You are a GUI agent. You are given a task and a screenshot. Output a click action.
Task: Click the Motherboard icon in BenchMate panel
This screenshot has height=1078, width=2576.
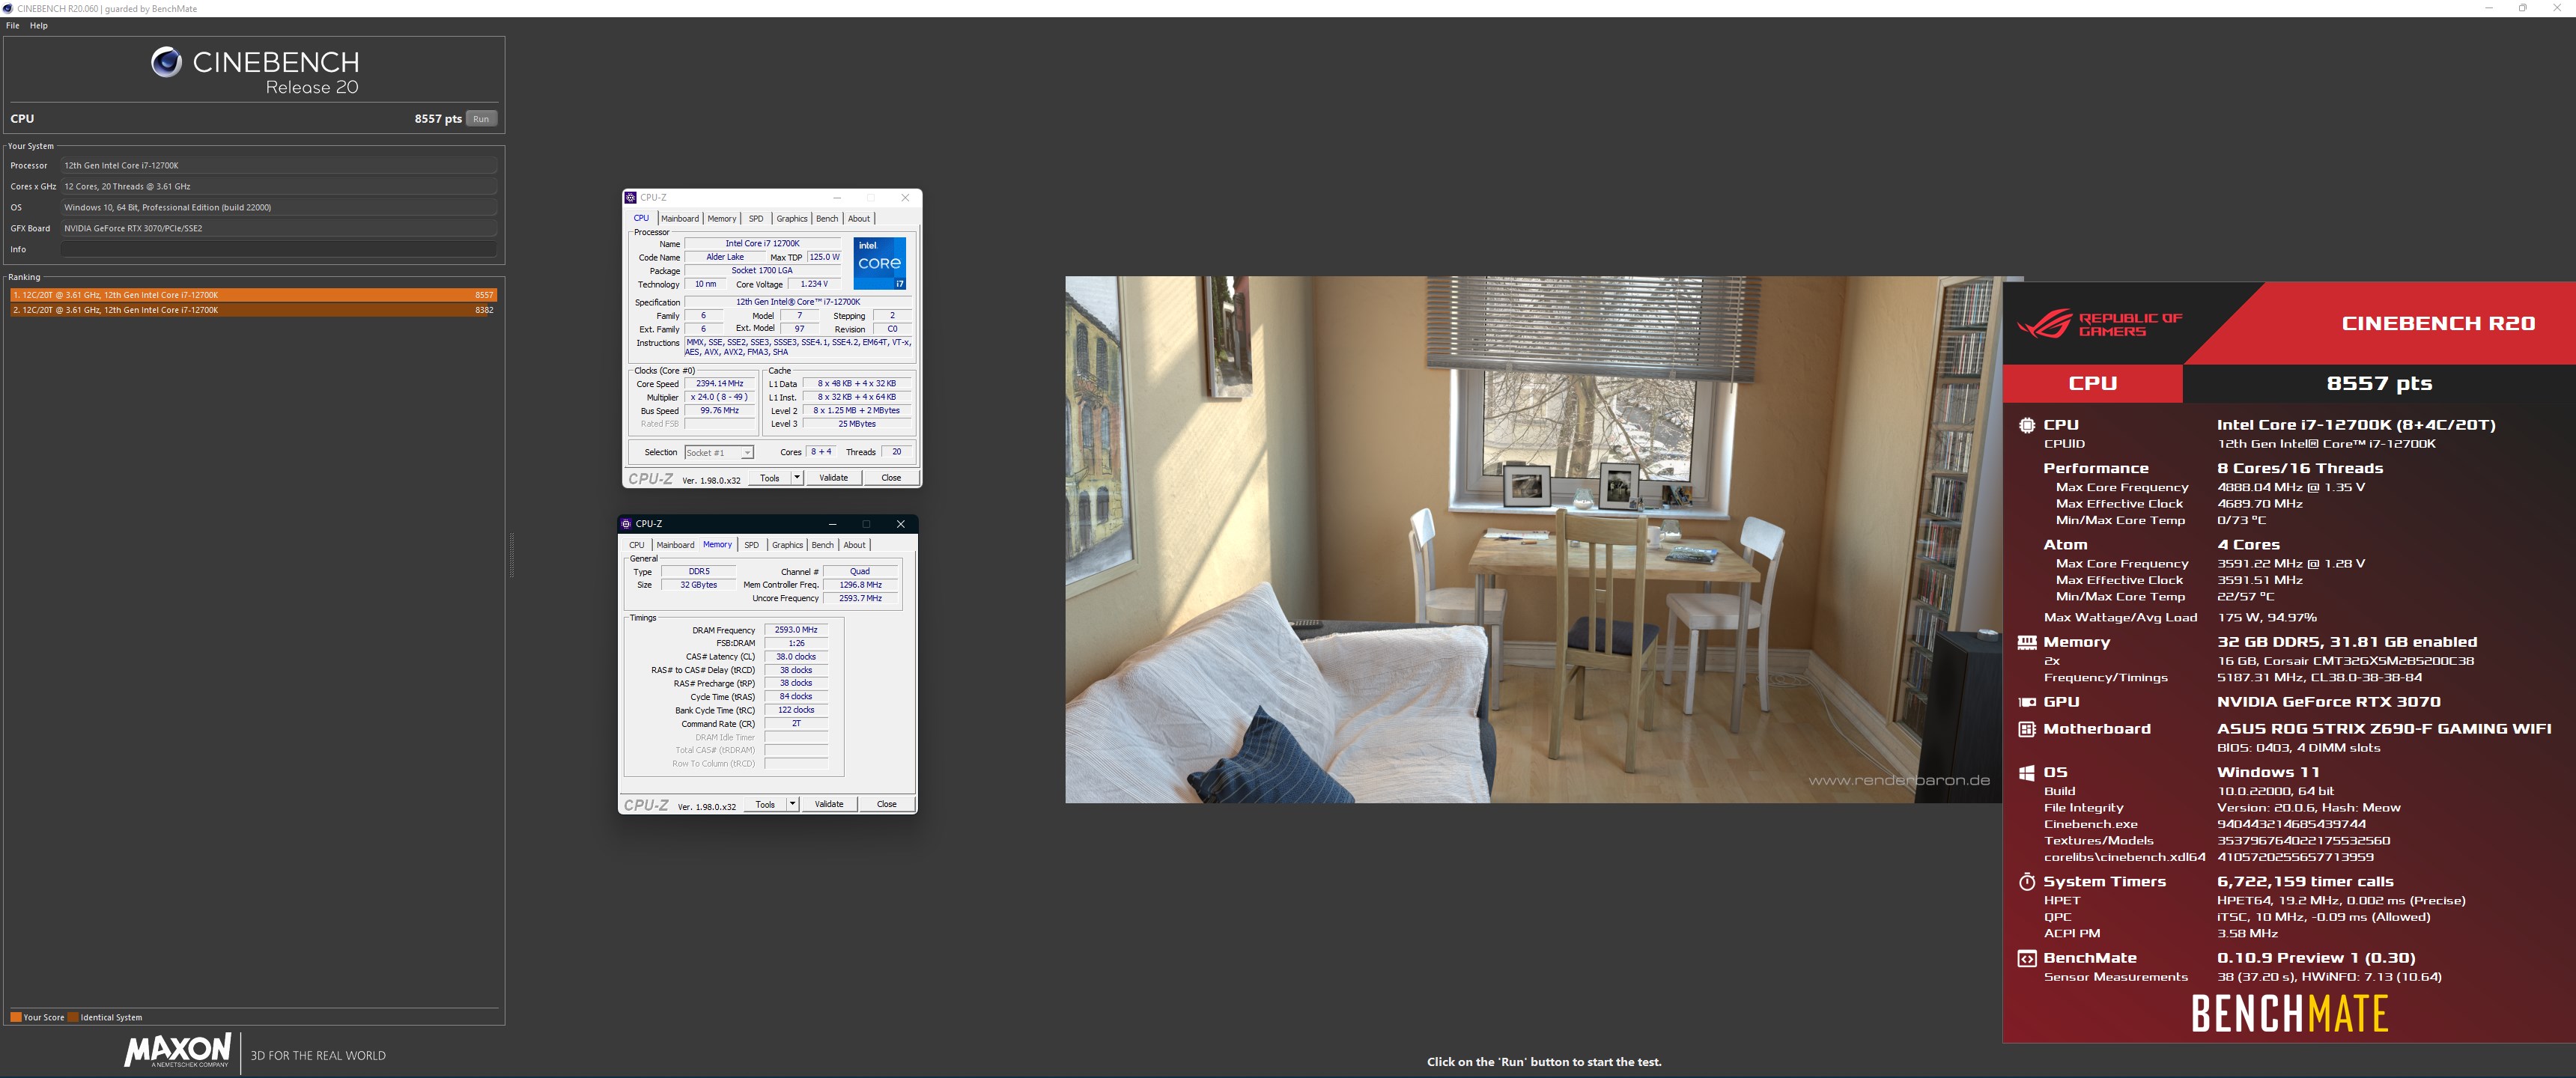point(2026,729)
